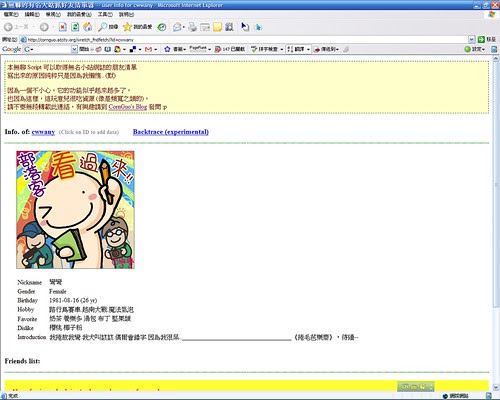Click the Research books icon
The image size is (500, 400).
(229, 27)
